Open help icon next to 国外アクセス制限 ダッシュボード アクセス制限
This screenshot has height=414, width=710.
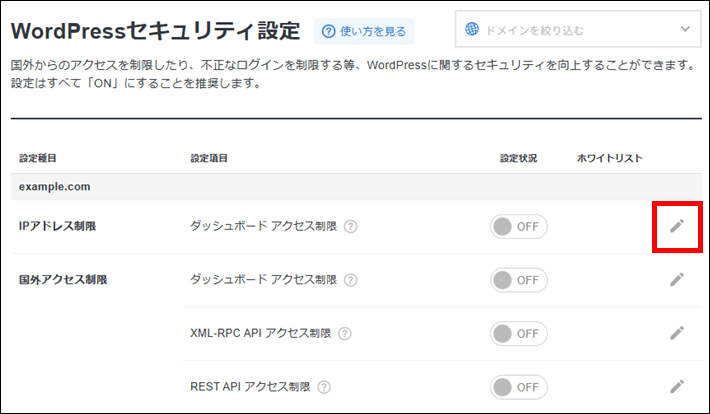[x=350, y=280]
